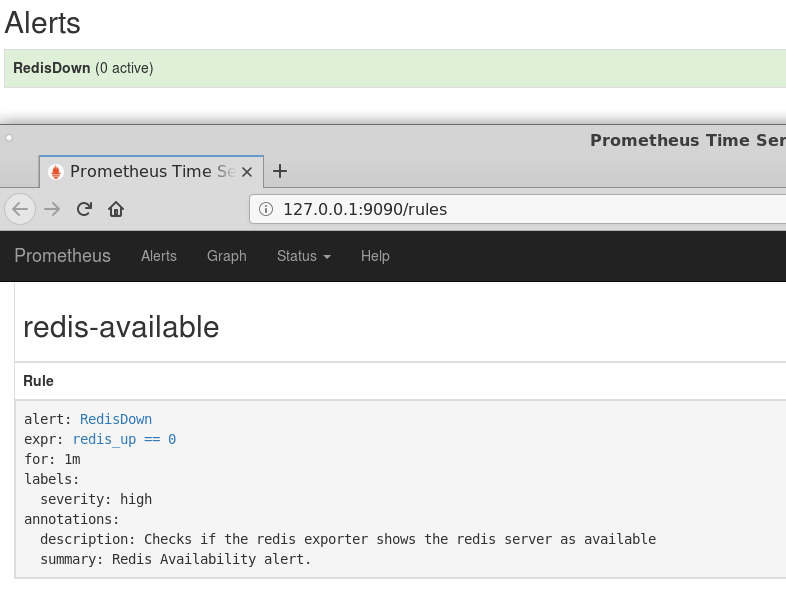This screenshot has height=592, width=786.
Task: Open a new browser tab with plus
Action: tap(280, 171)
